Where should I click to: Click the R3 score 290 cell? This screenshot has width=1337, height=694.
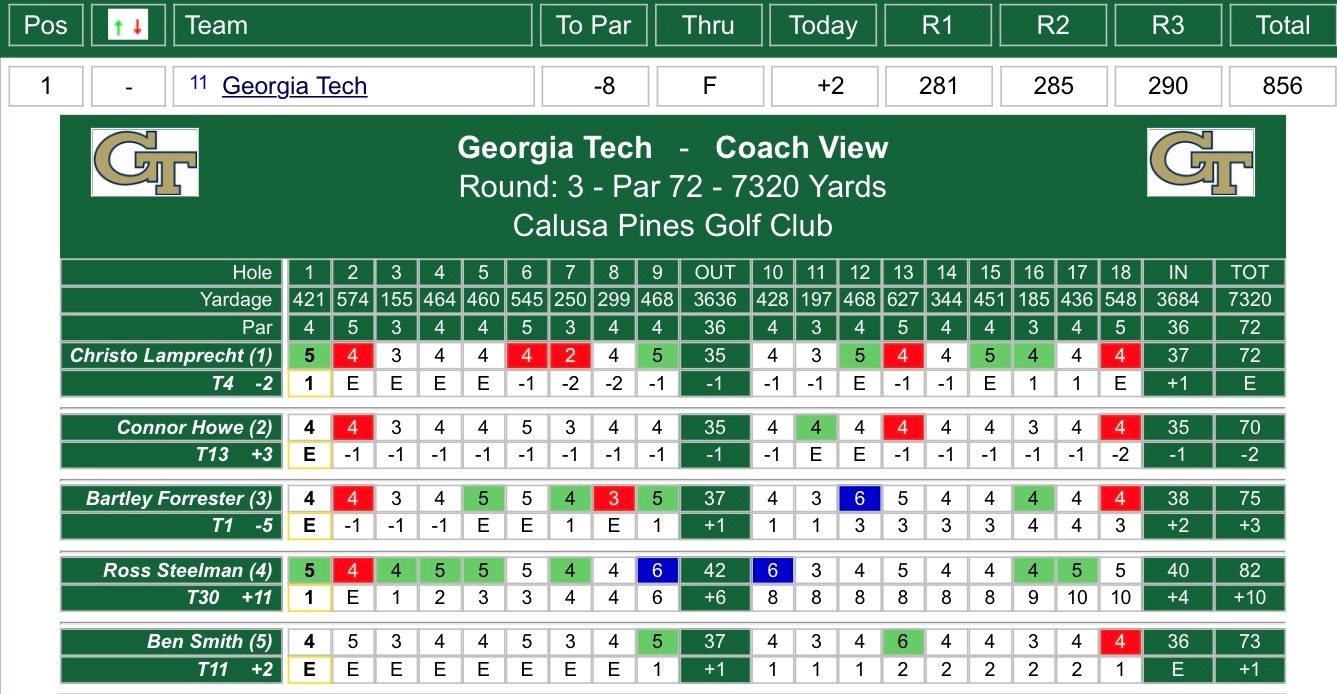coord(1168,86)
